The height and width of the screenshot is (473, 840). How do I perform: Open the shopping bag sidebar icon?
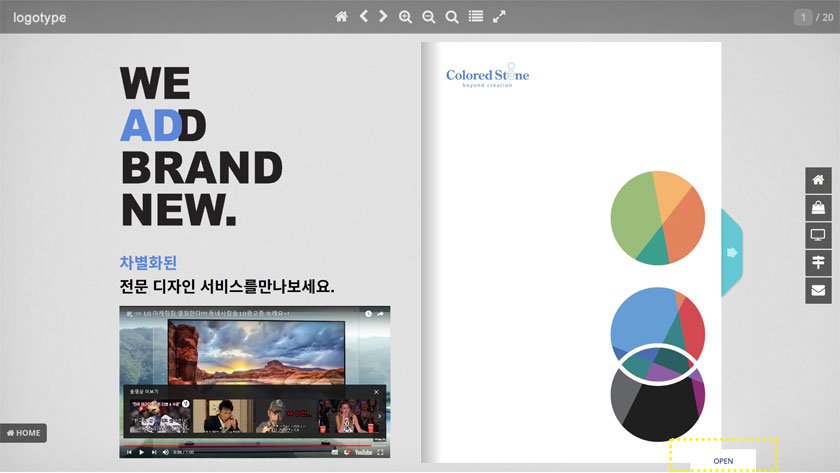[x=818, y=208]
